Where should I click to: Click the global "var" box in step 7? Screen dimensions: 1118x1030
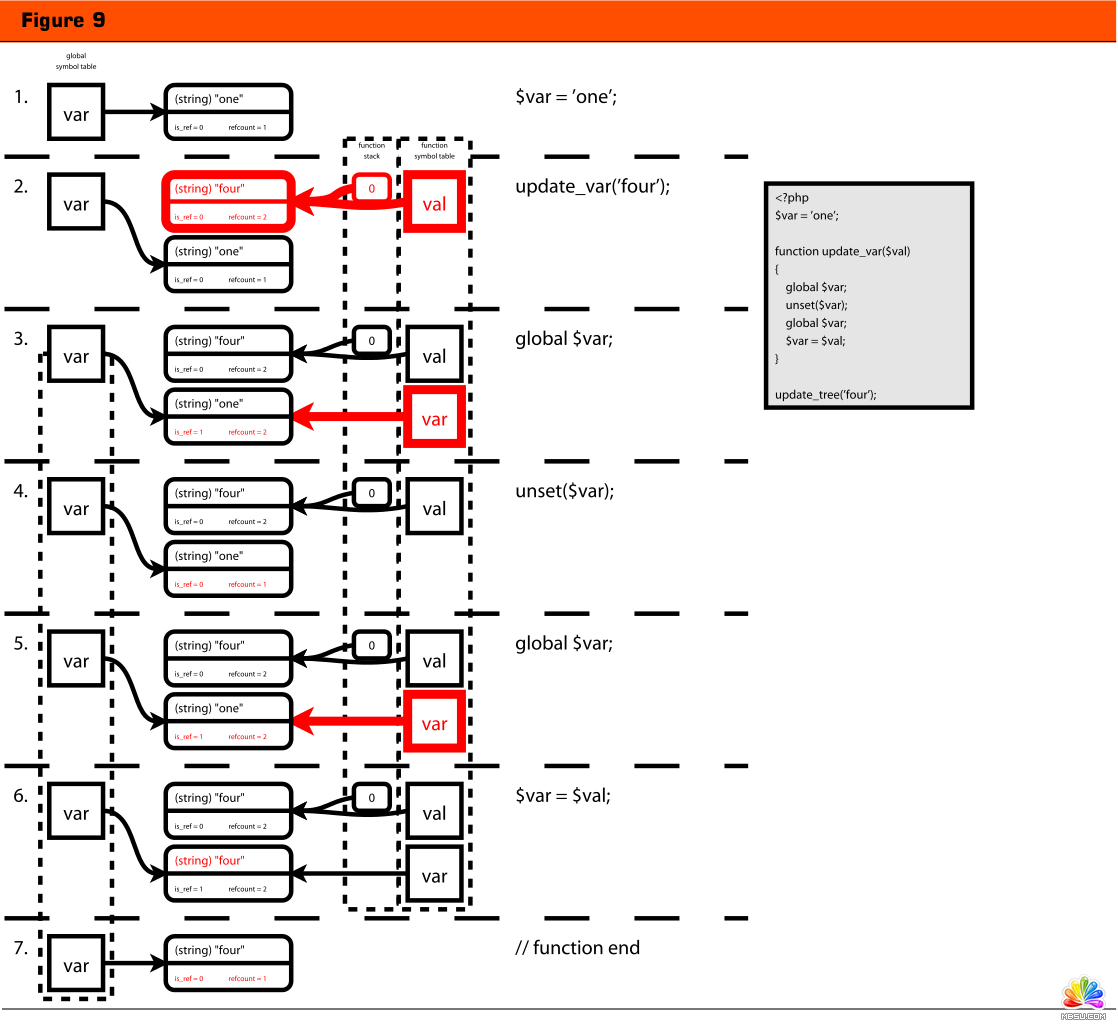[76, 966]
